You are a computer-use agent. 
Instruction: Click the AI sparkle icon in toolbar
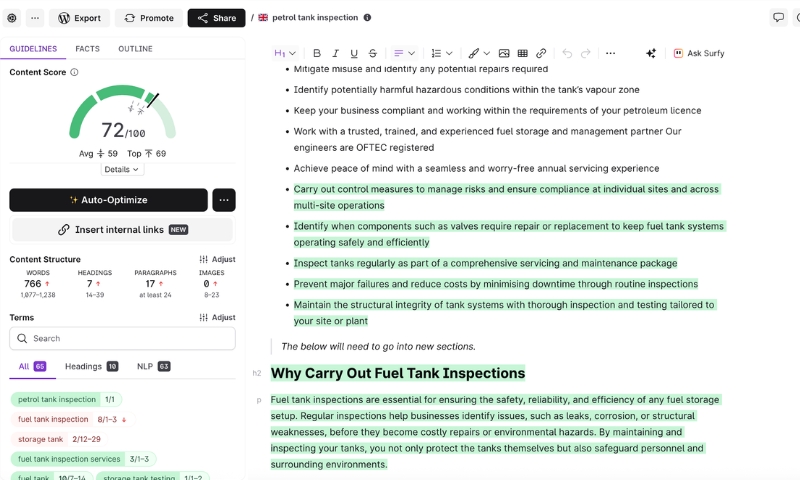(x=651, y=53)
